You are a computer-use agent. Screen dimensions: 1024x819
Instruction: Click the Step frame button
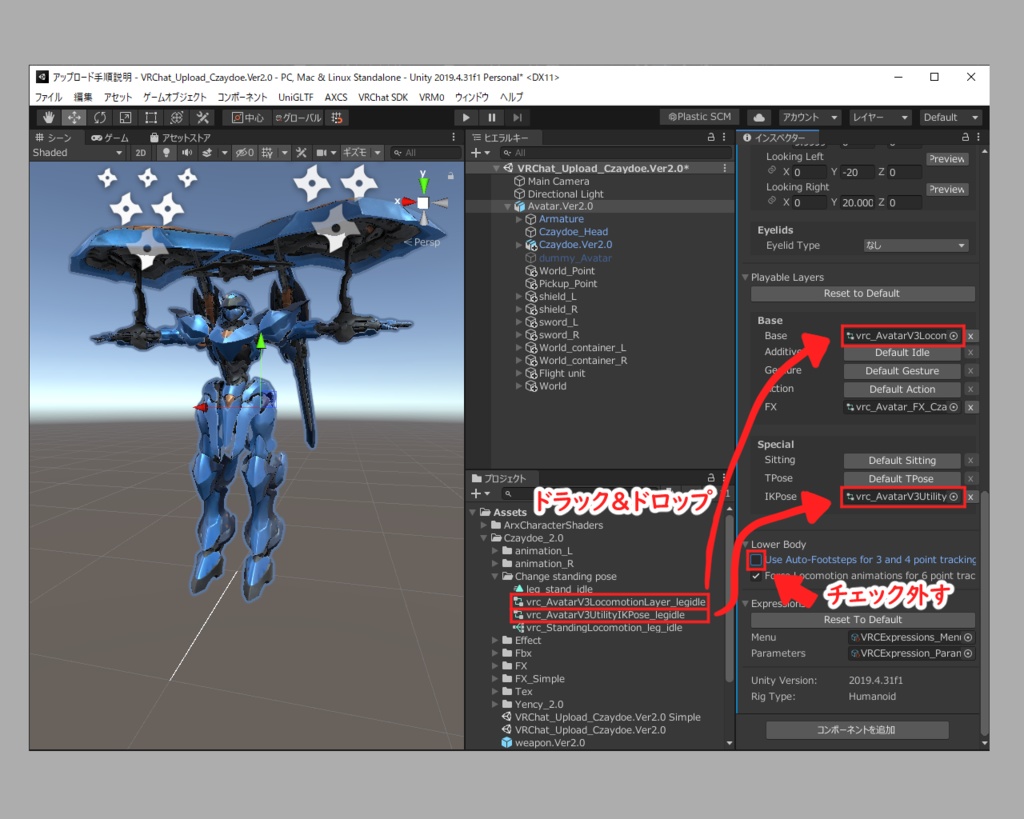coord(517,118)
